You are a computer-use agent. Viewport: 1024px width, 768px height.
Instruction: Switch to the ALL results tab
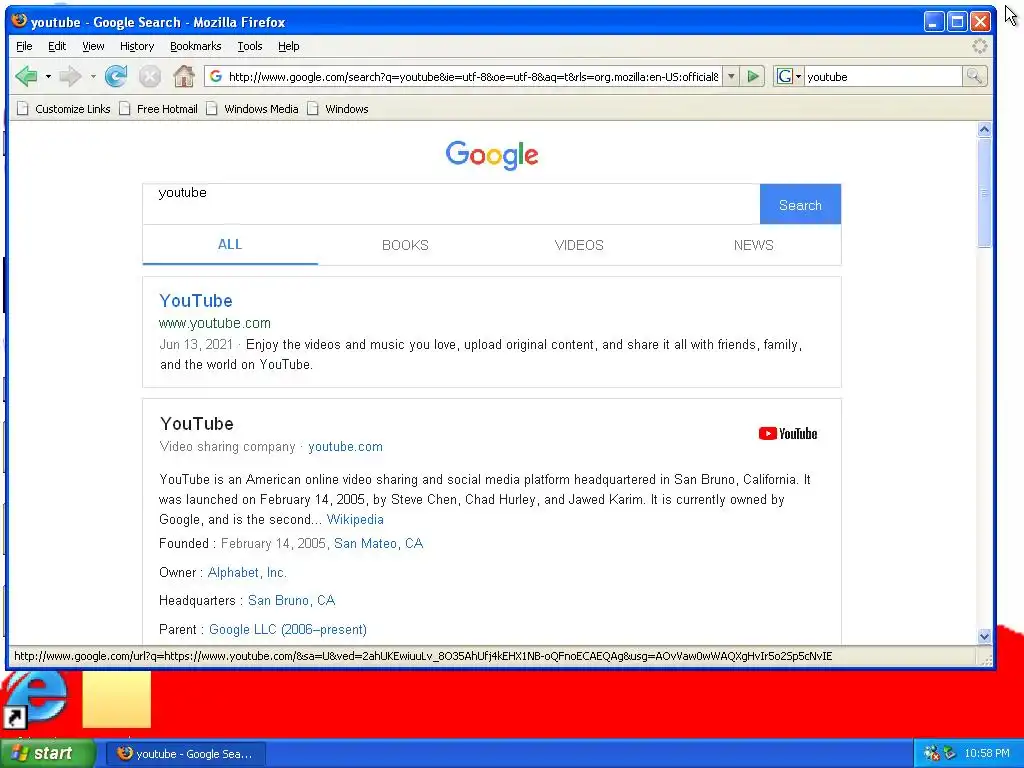point(230,245)
